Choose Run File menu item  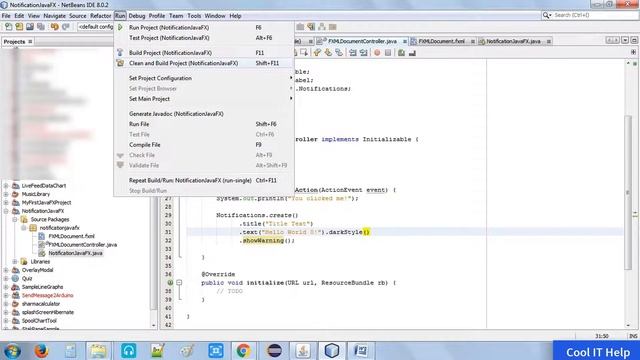click(203, 124)
